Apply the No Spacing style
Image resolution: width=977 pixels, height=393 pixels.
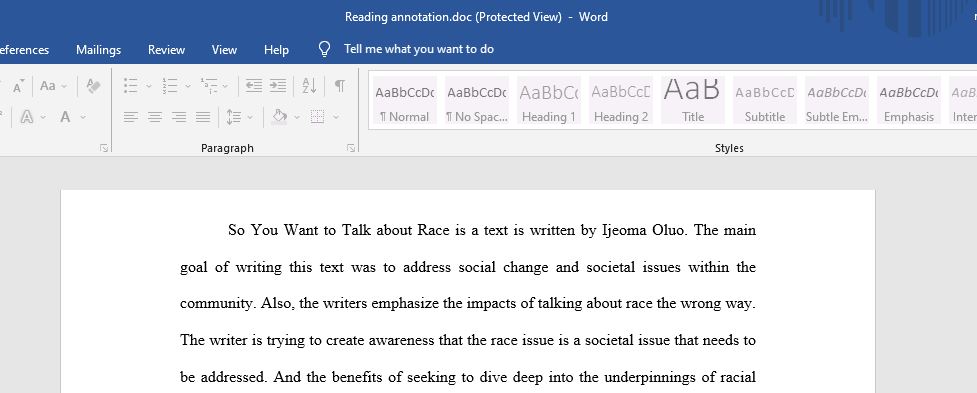[x=477, y=100]
